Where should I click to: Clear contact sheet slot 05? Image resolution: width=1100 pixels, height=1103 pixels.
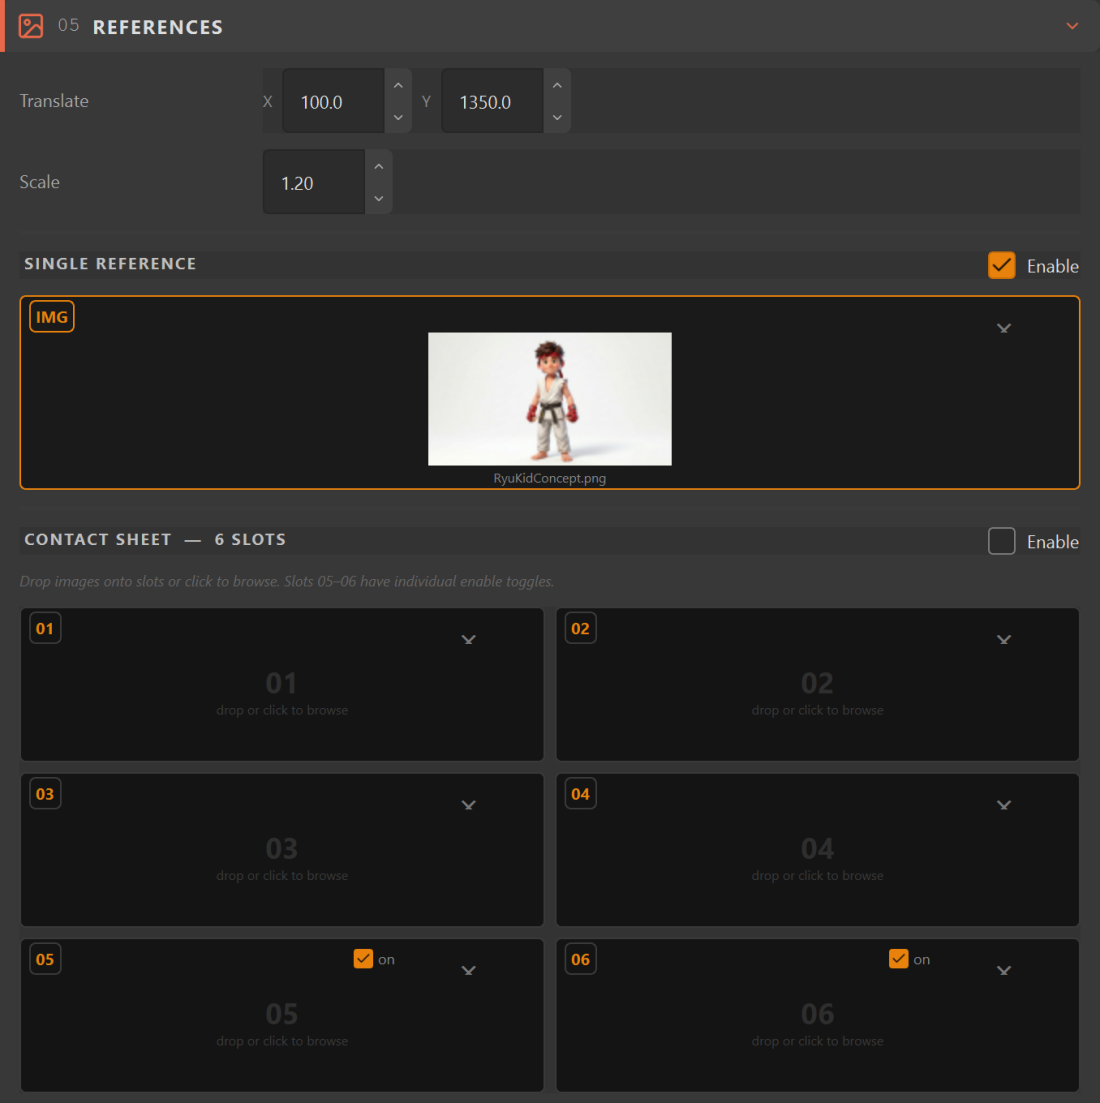(468, 969)
